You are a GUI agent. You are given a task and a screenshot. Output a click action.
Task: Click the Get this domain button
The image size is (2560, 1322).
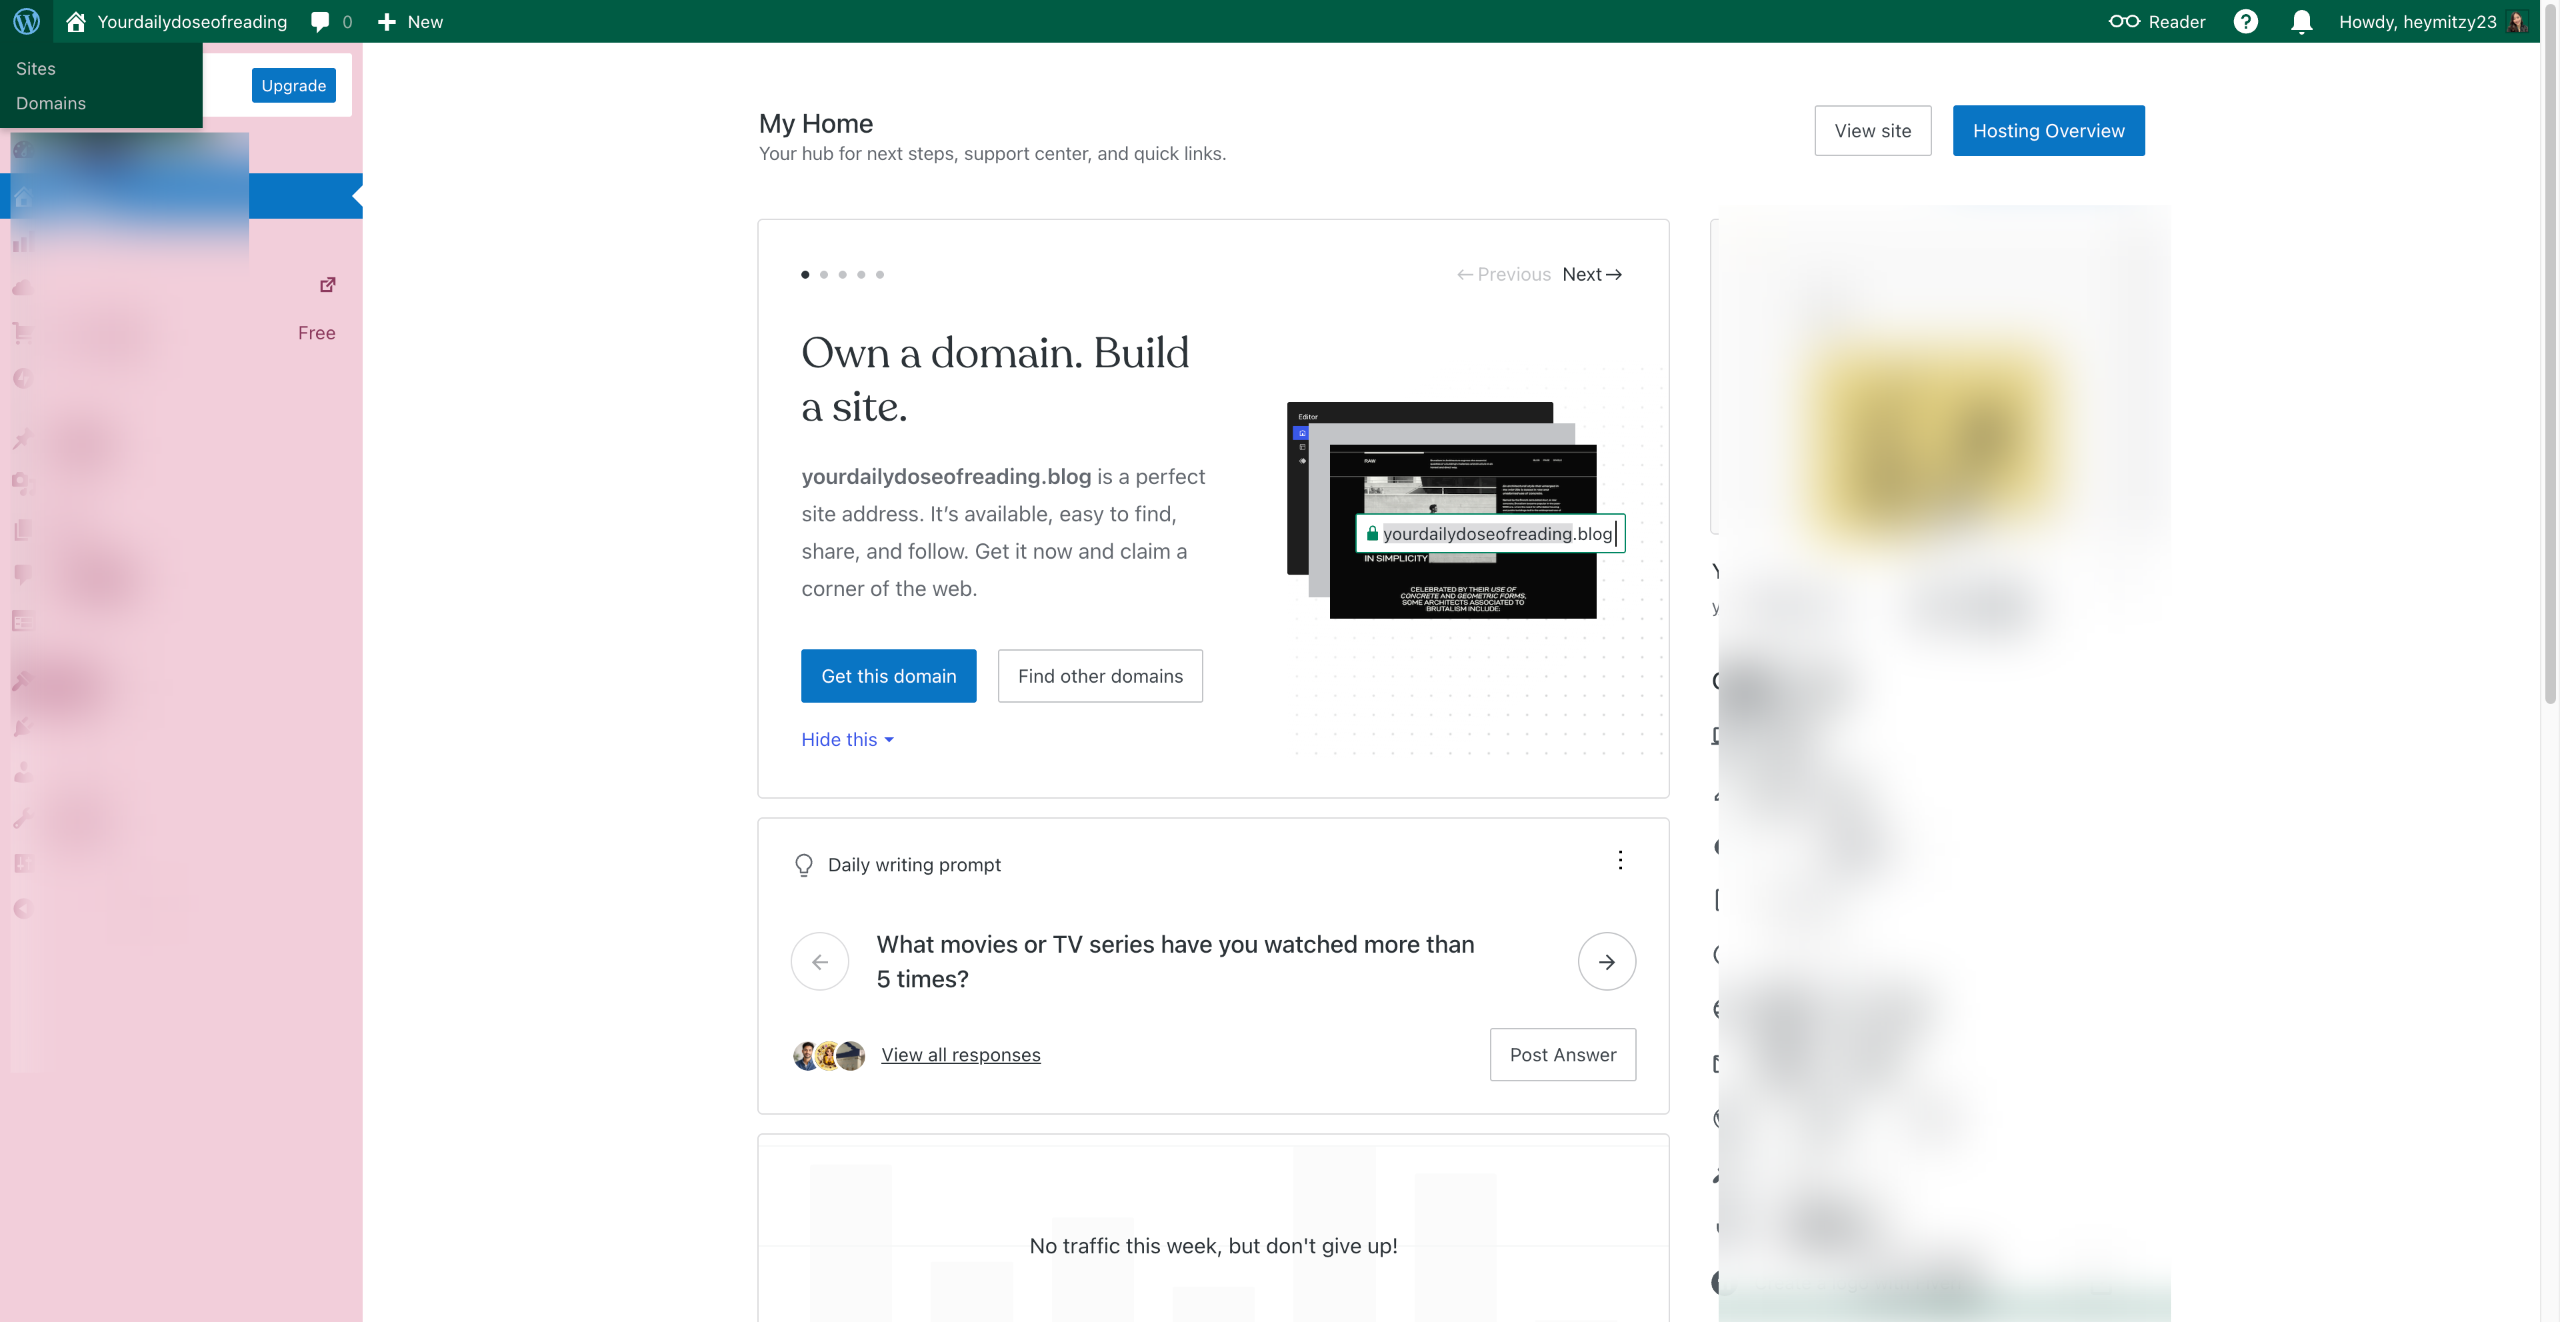[x=888, y=676]
